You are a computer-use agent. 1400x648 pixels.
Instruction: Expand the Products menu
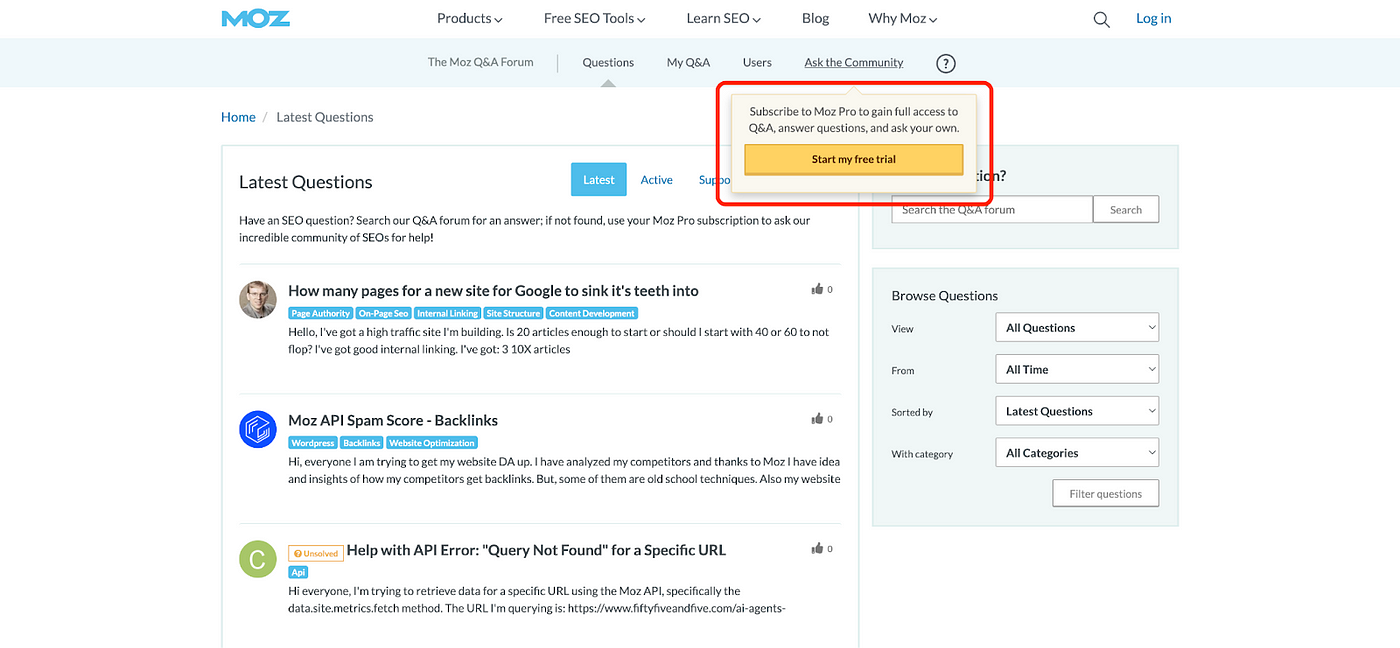pos(469,18)
